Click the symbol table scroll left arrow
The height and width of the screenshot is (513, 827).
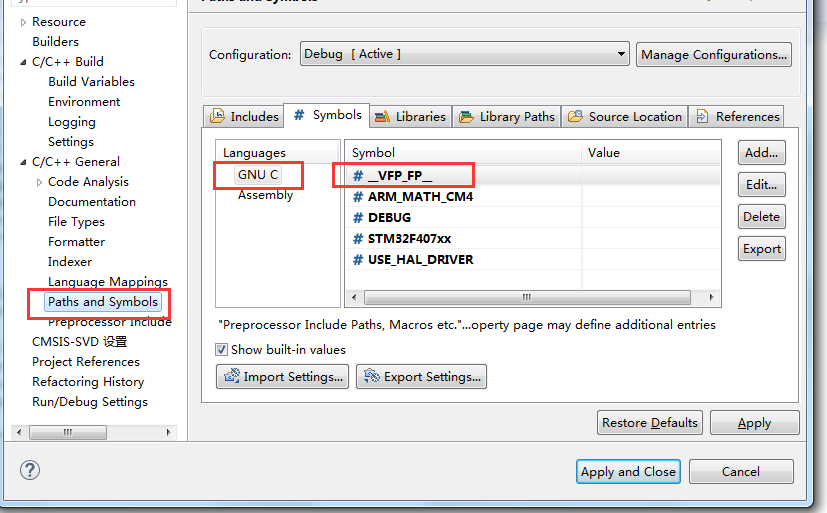coord(354,297)
